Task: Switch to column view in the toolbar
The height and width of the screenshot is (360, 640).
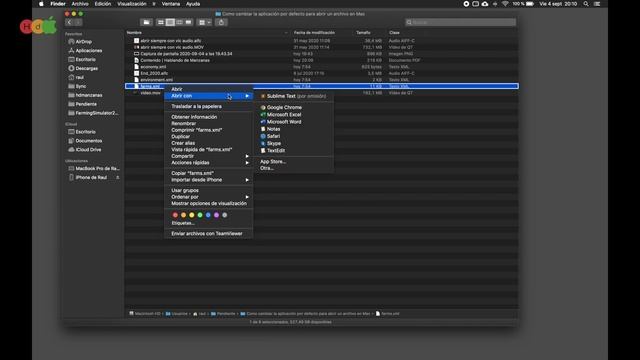Action: (179, 22)
